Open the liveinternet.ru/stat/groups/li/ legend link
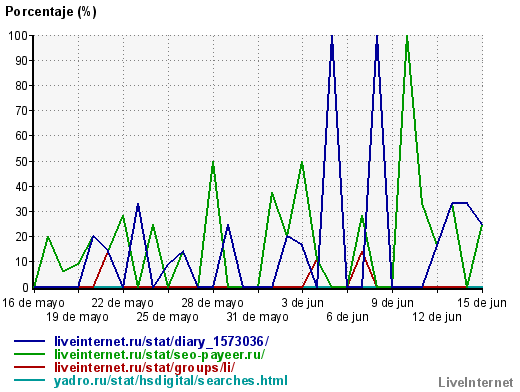520x392 pixels. [x=144, y=368]
